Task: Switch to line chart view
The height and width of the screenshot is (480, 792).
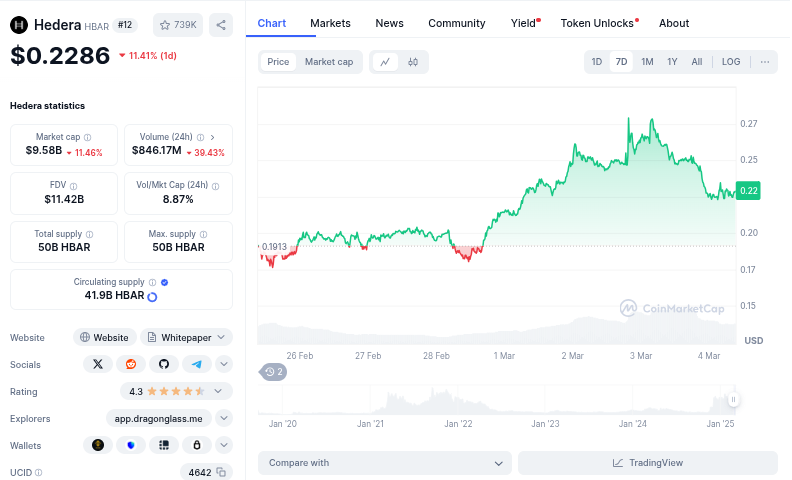Action: [385, 62]
